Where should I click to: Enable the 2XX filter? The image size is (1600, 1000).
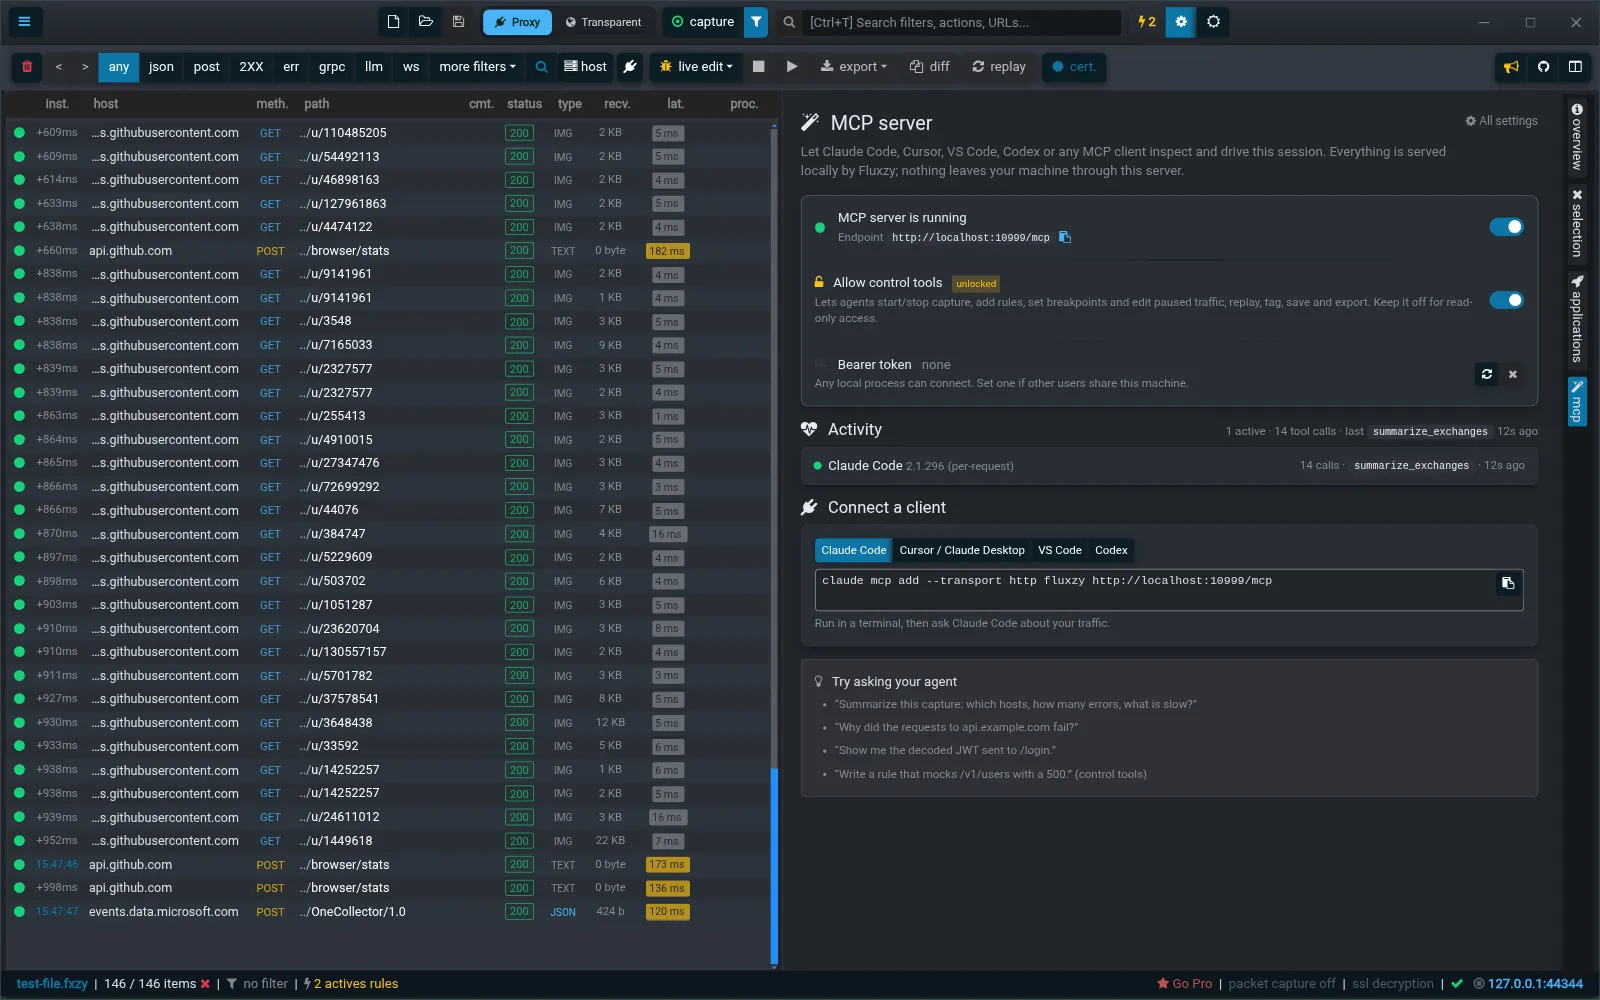tap(251, 67)
